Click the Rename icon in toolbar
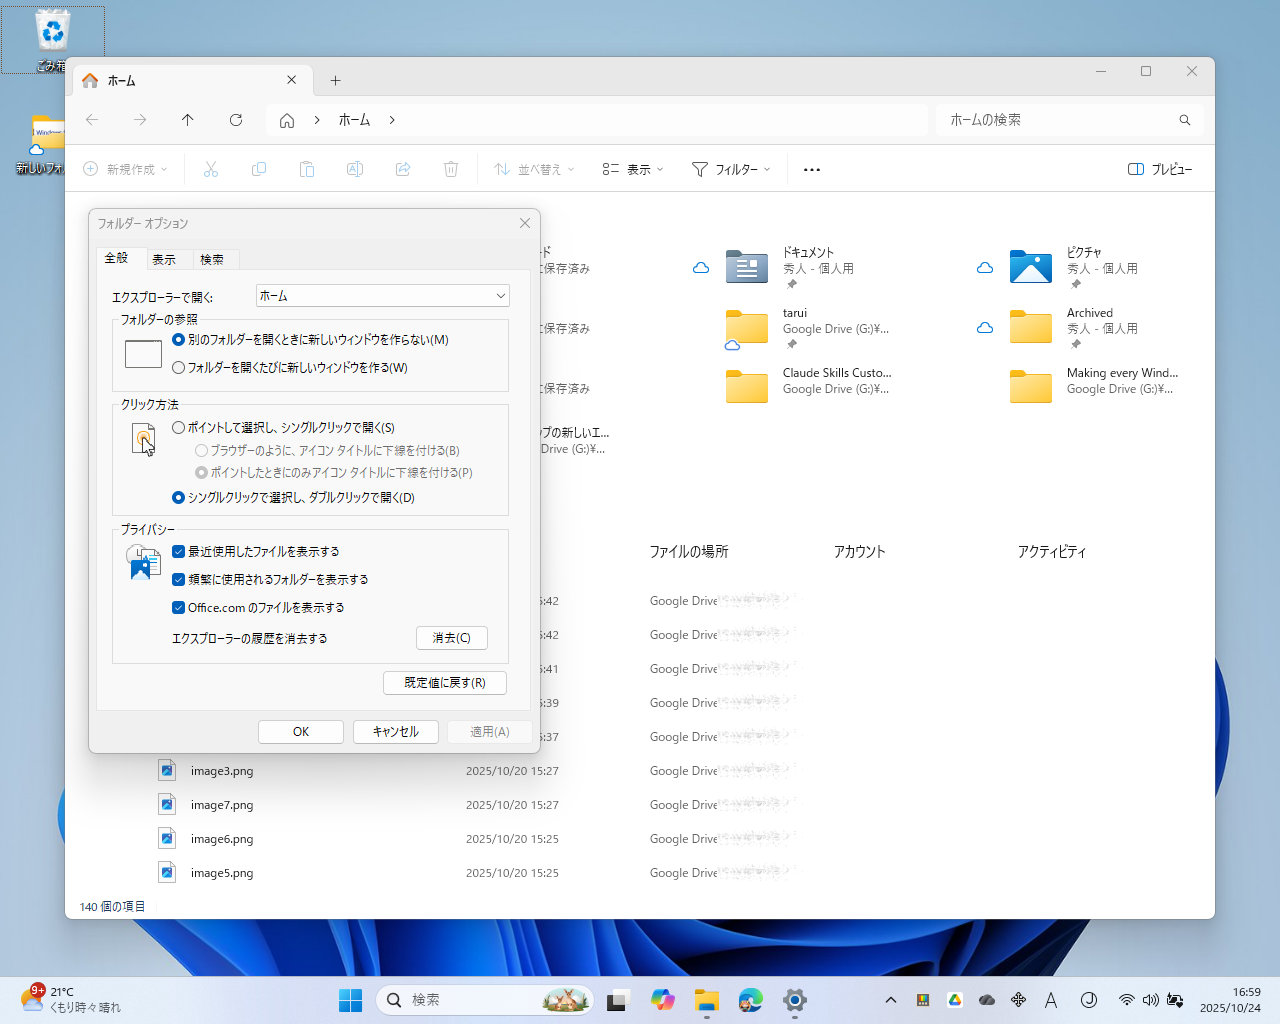 point(355,169)
